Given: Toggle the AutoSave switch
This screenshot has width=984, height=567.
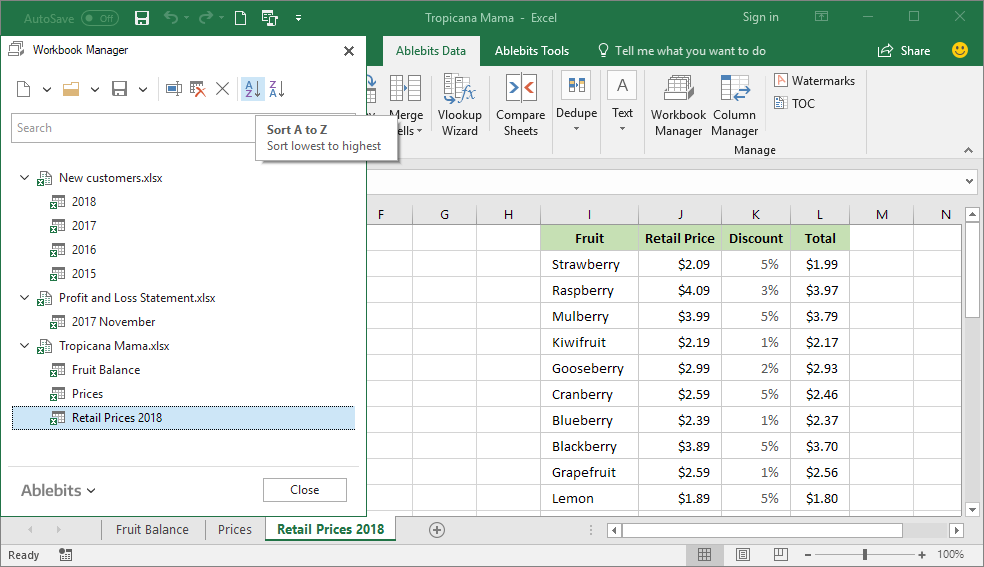Looking at the screenshot, I should tap(100, 18).
